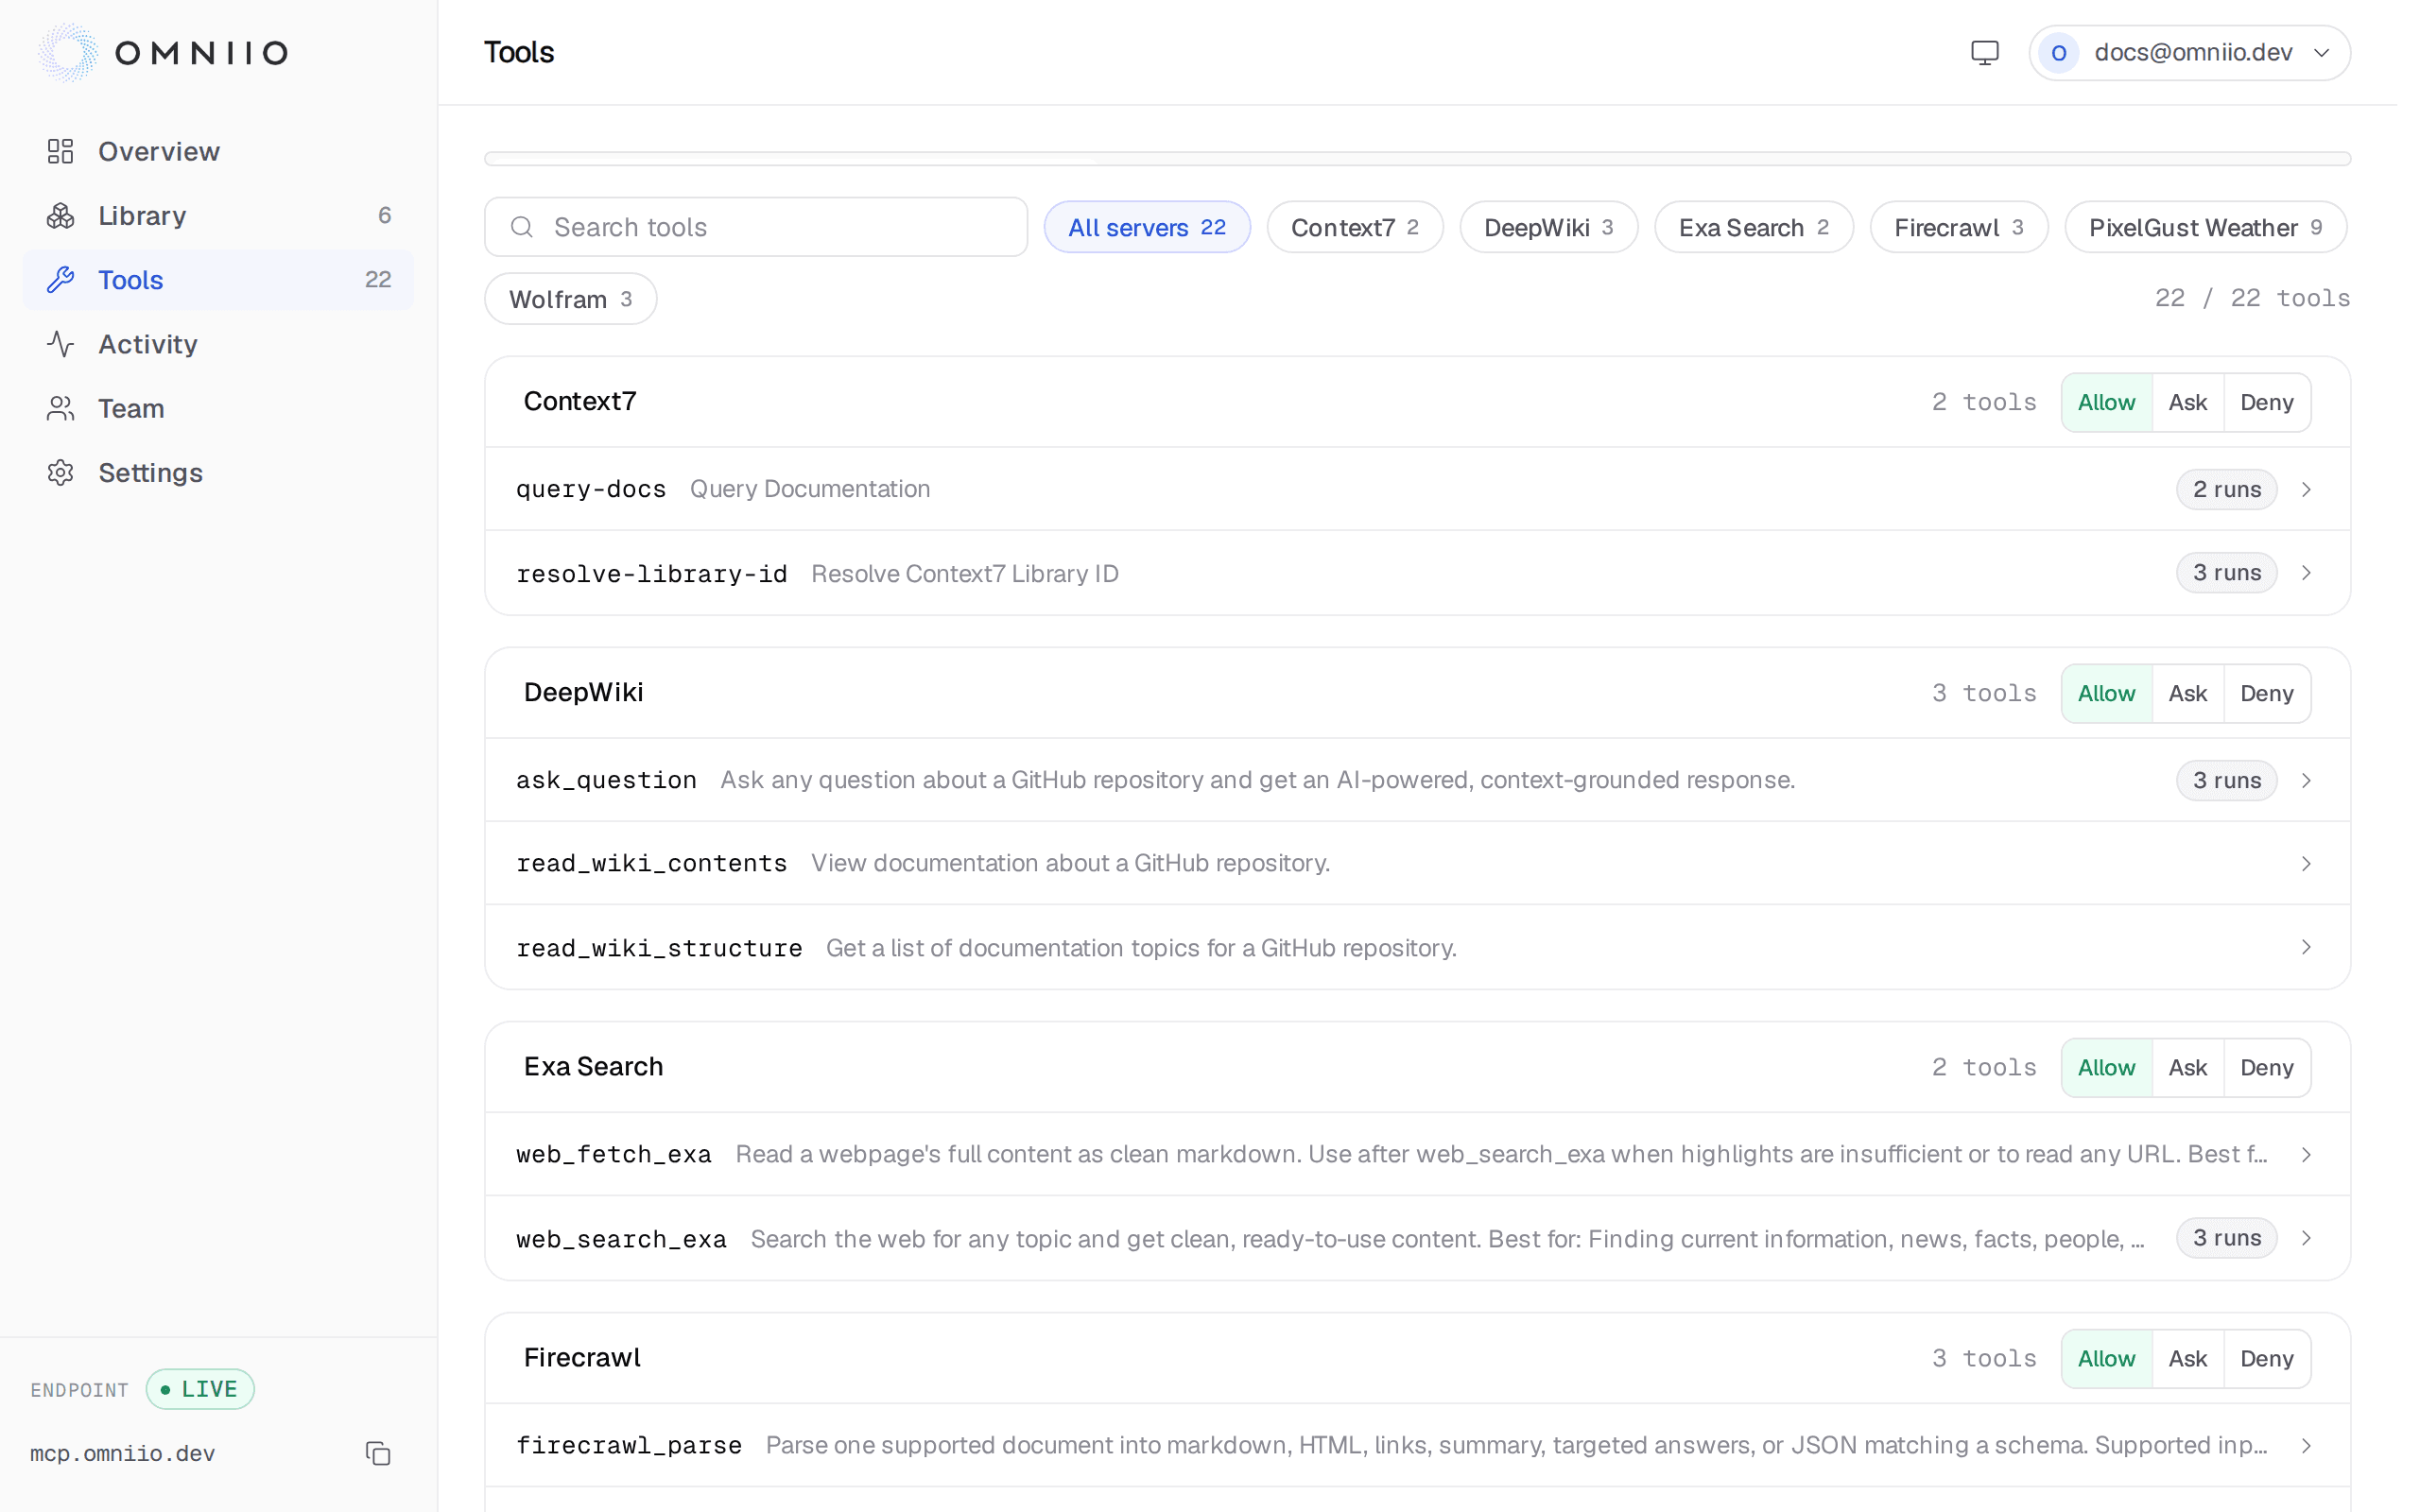Click the Omniio logo
2420x1512 pixels.
164,52
